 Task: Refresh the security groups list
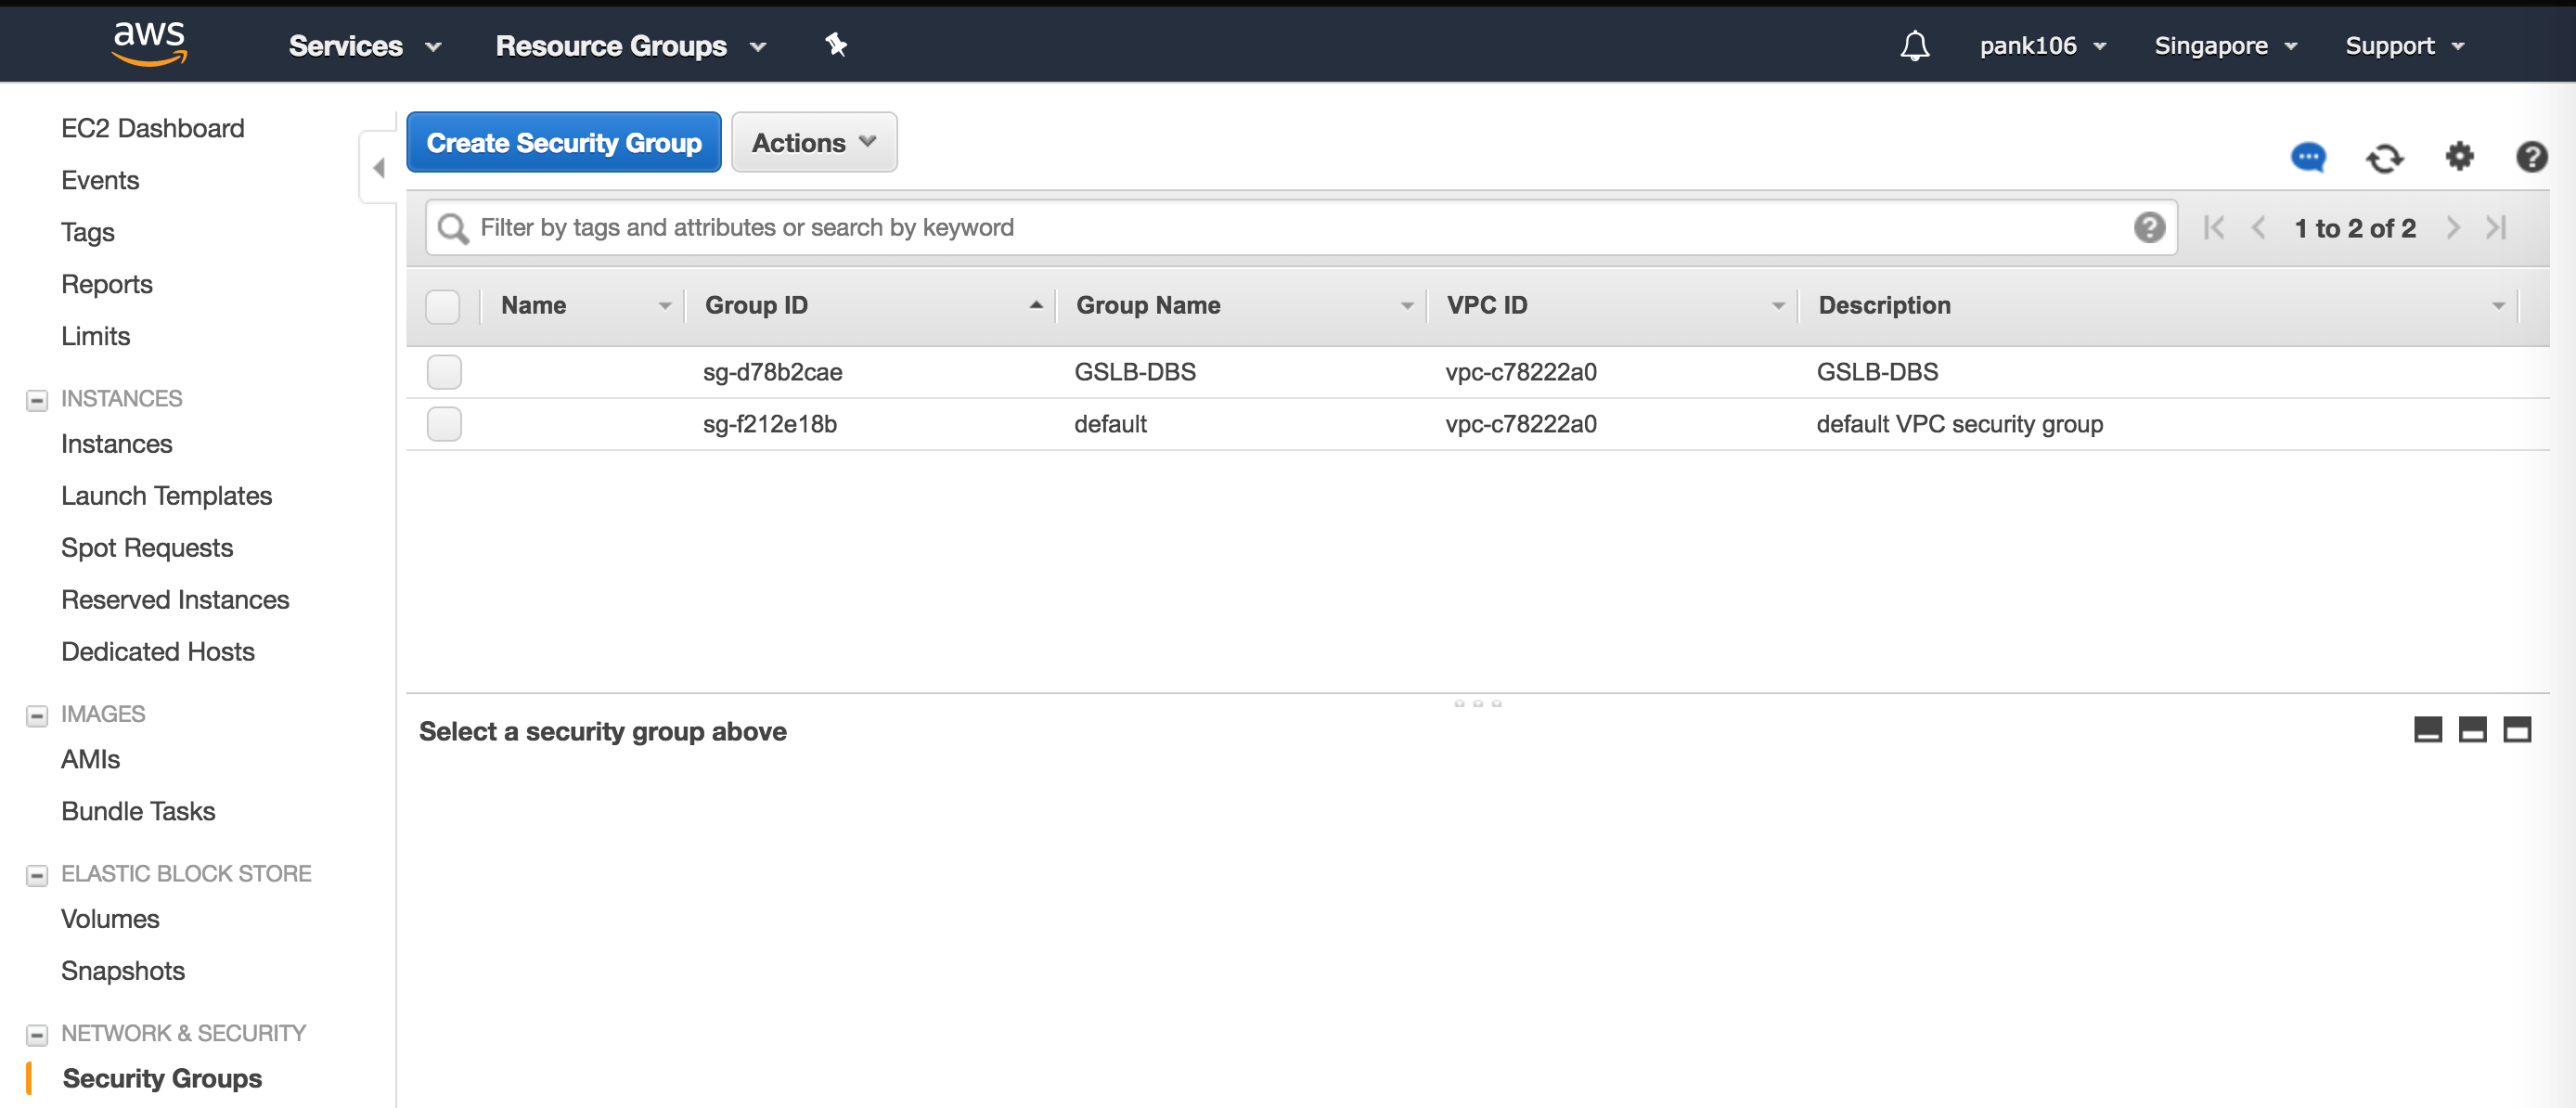(2384, 157)
